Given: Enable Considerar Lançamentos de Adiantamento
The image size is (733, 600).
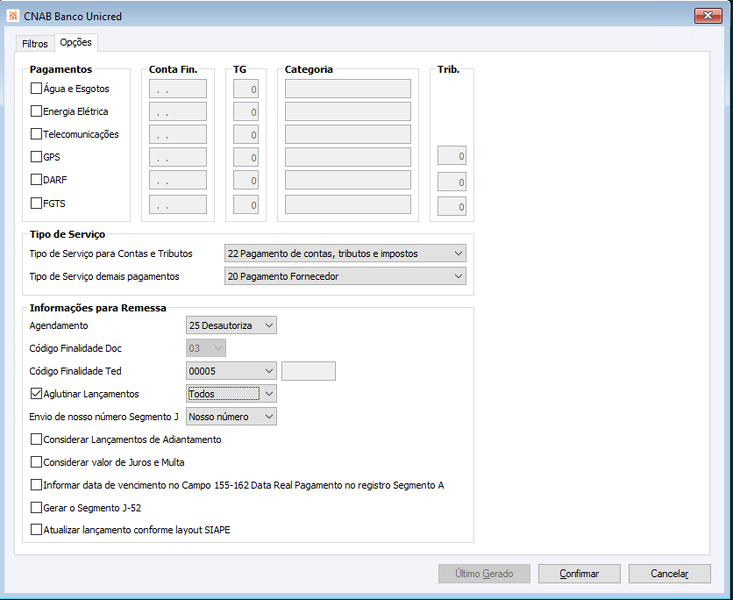Looking at the screenshot, I should 36,440.
